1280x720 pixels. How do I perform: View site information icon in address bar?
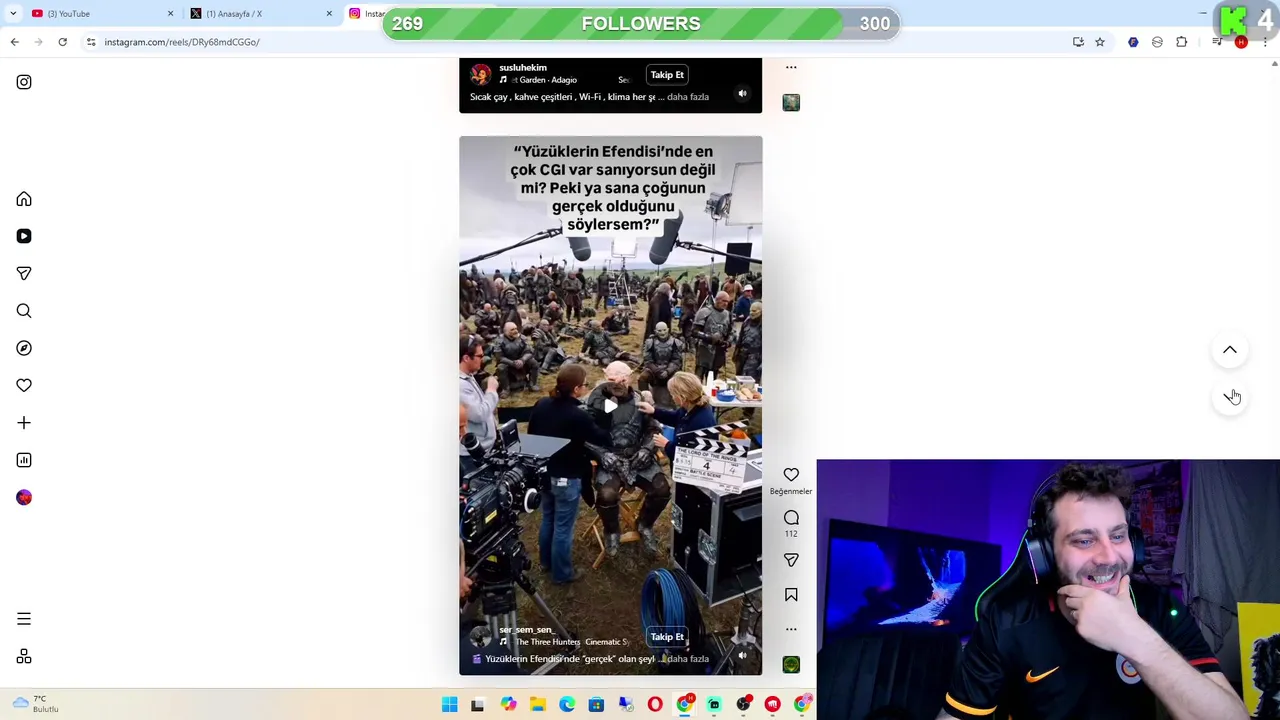point(91,42)
